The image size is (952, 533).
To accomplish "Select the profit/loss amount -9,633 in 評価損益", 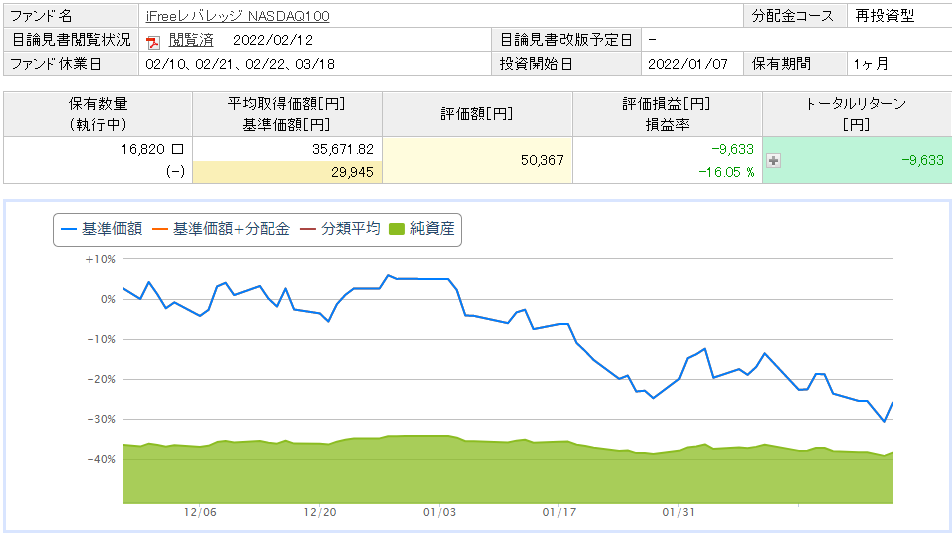I will 732,149.
